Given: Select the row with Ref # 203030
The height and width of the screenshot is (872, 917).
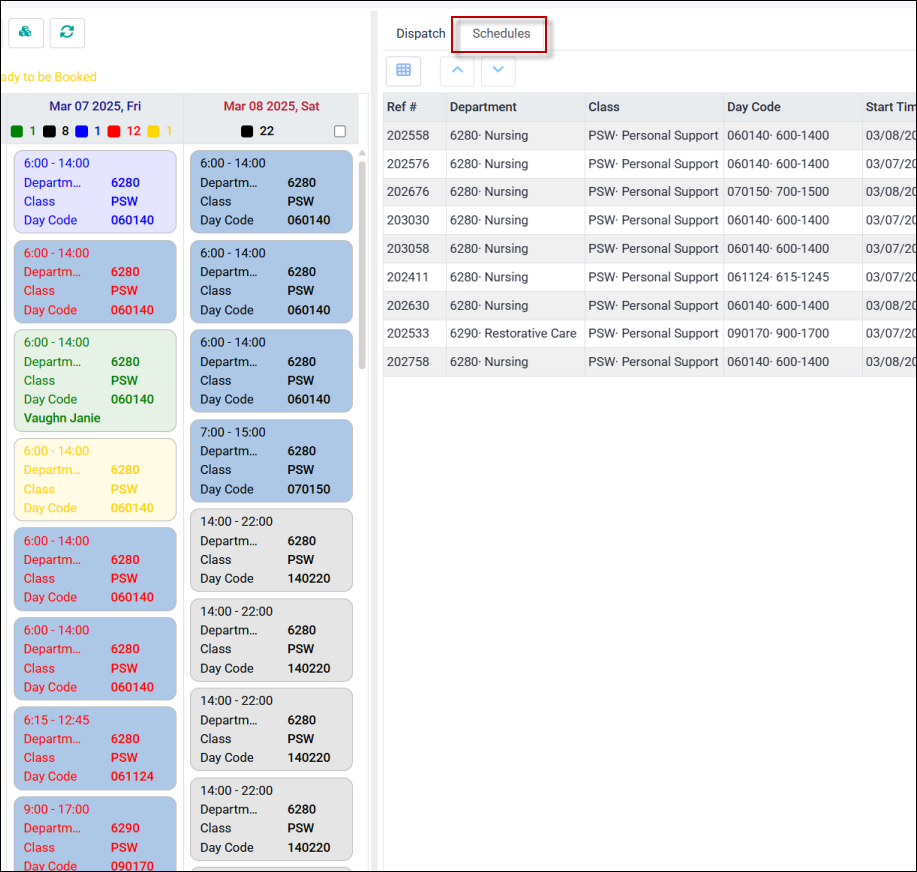Looking at the screenshot, I should pos(650,220).
